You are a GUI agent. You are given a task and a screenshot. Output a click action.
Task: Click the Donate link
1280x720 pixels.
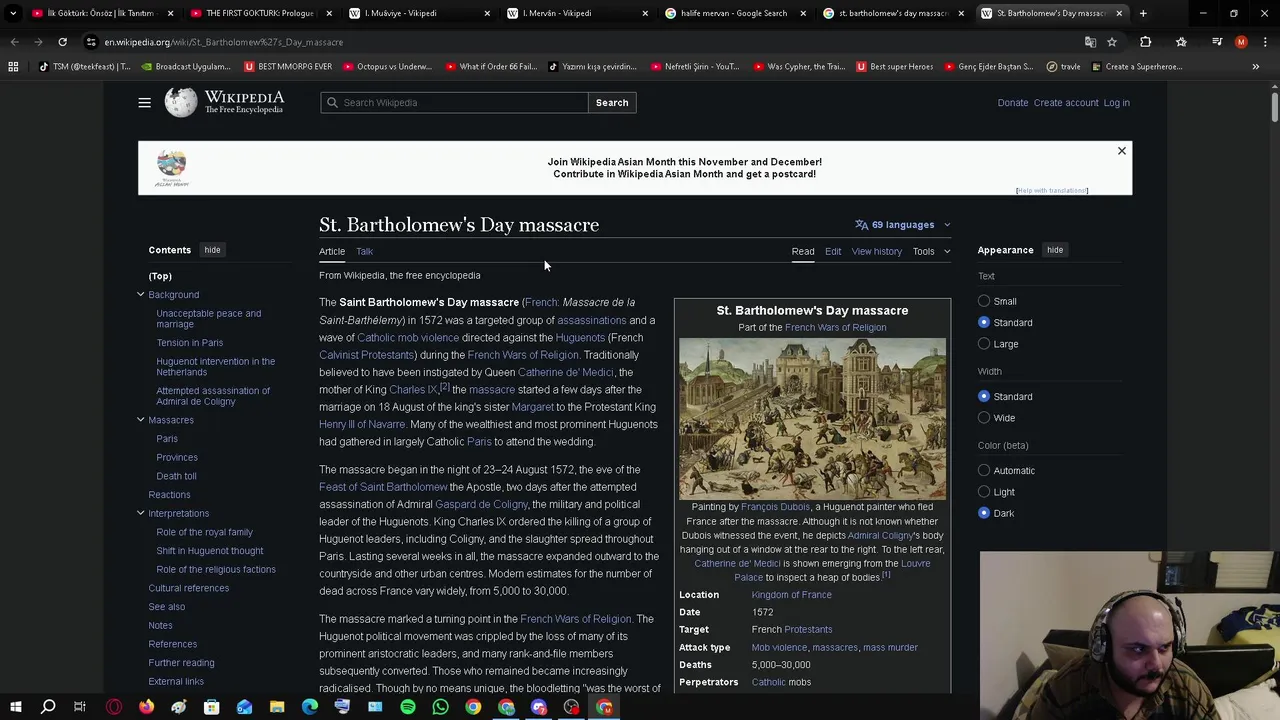(1013, 102)
